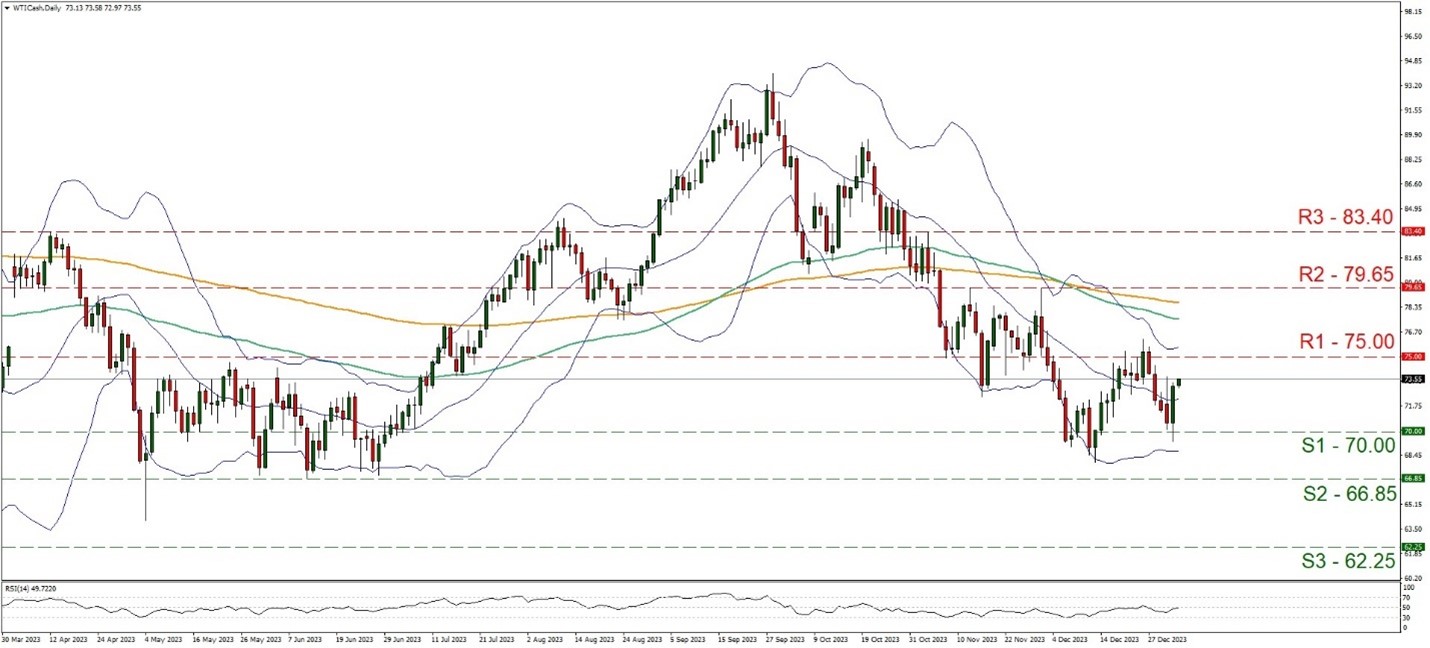This screenshot has width=1430, height=648.
Task: Click the 15 Sep 2023 date label
Action: click(x=737, y=637)
